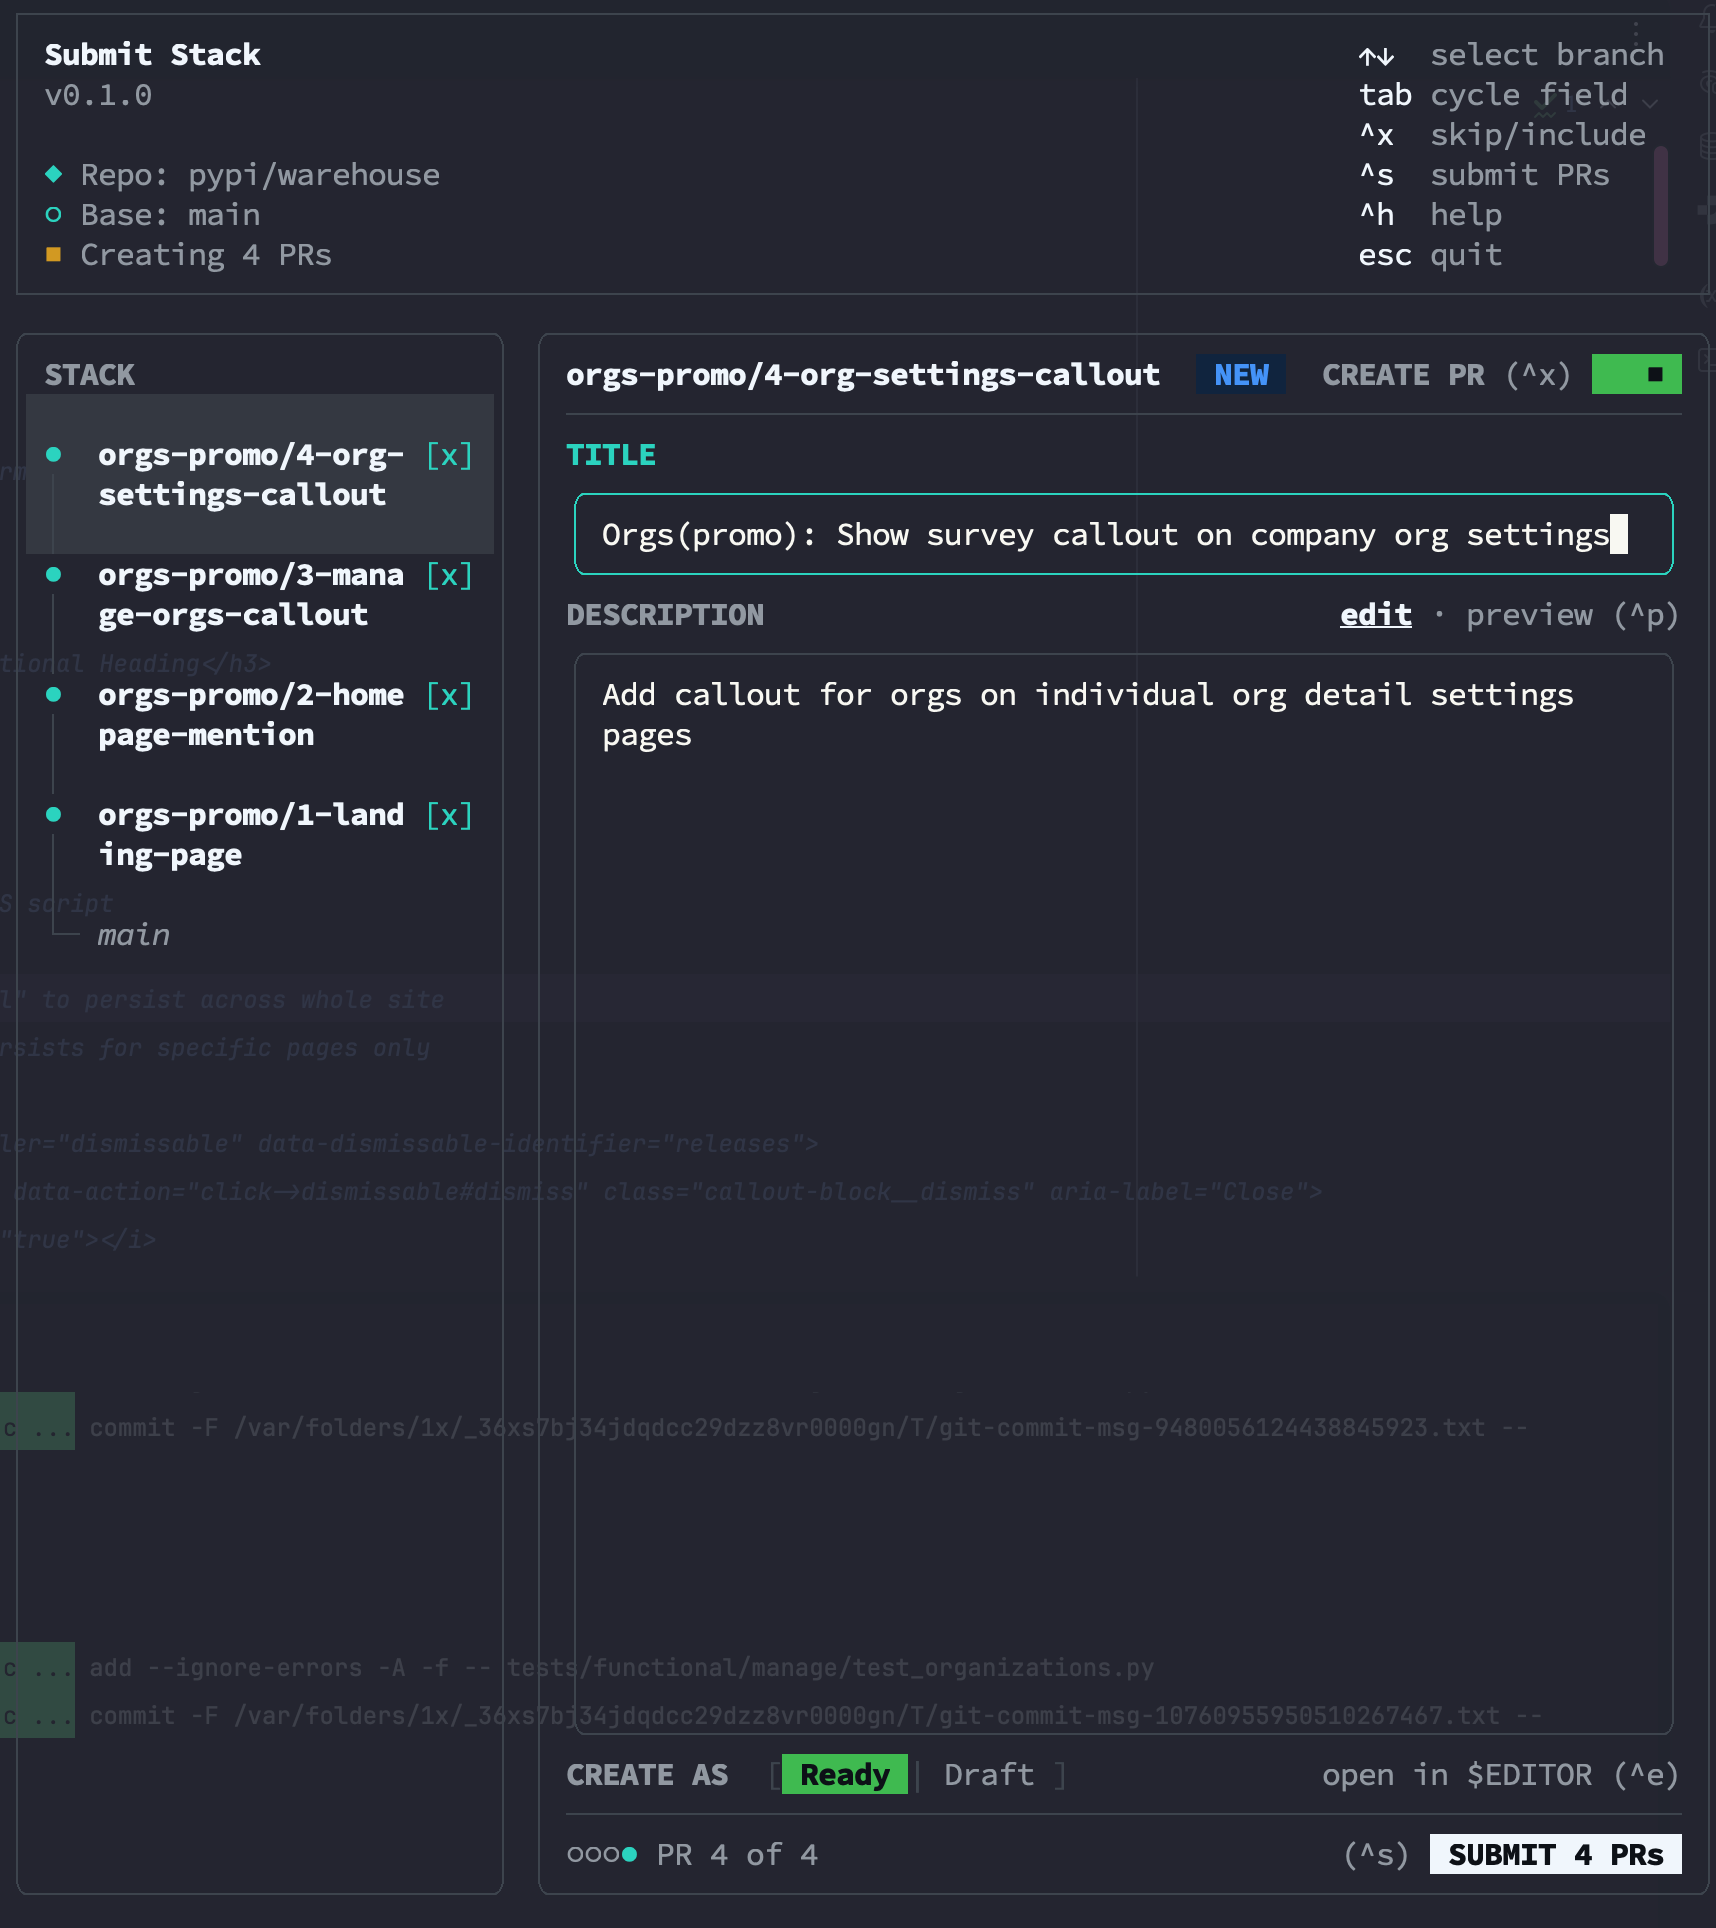Select the Ready option under CREATE AS

845,1774
